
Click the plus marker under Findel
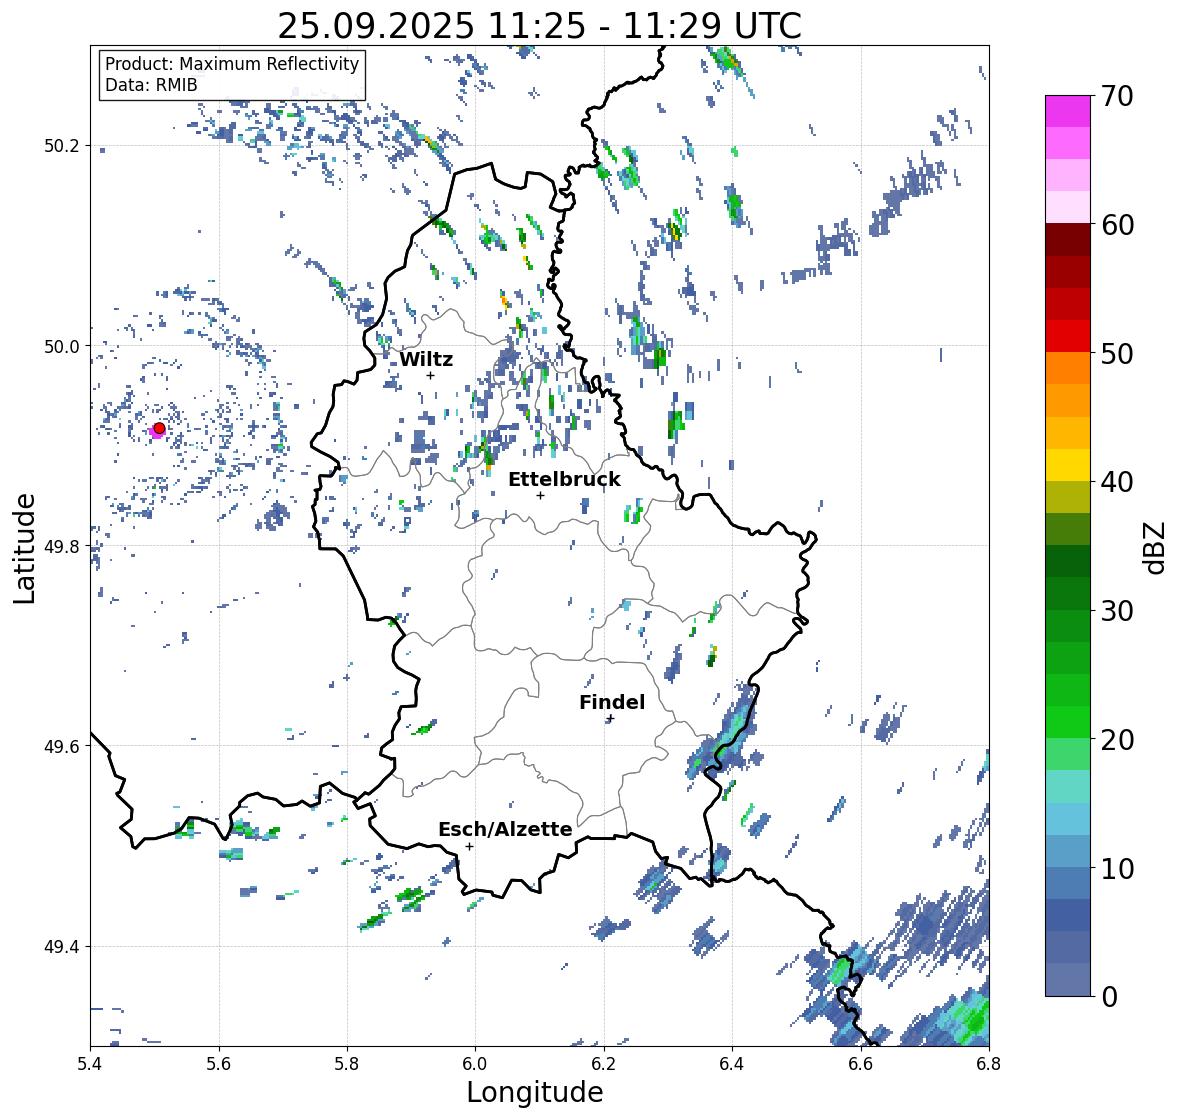tap(611, 719)
